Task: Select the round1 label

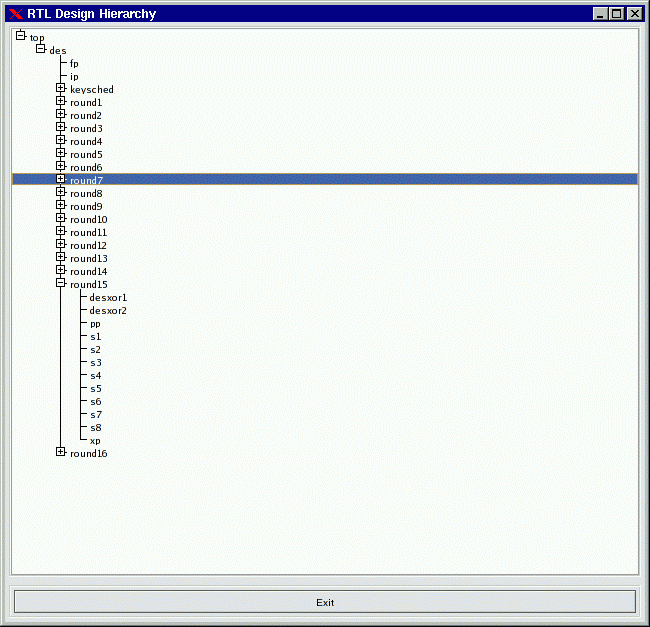Action: click(x=86, y=102)
